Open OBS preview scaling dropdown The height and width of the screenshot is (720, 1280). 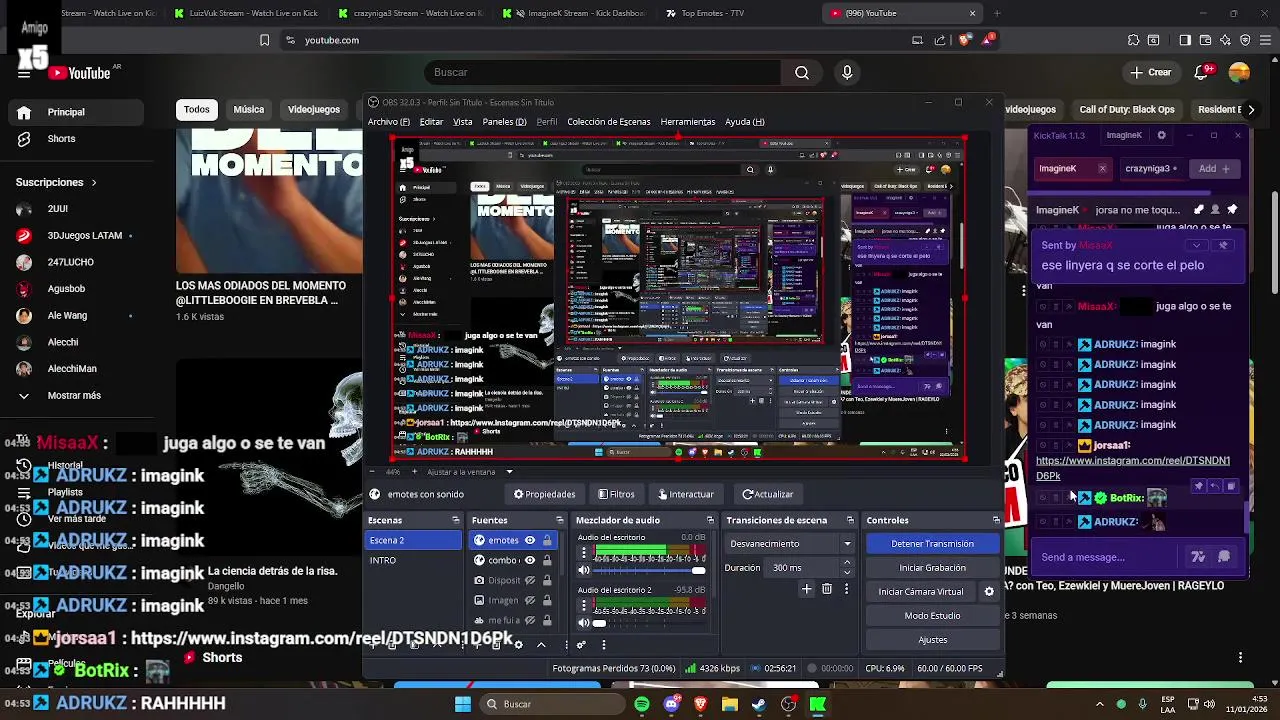[x=509, y=472]
